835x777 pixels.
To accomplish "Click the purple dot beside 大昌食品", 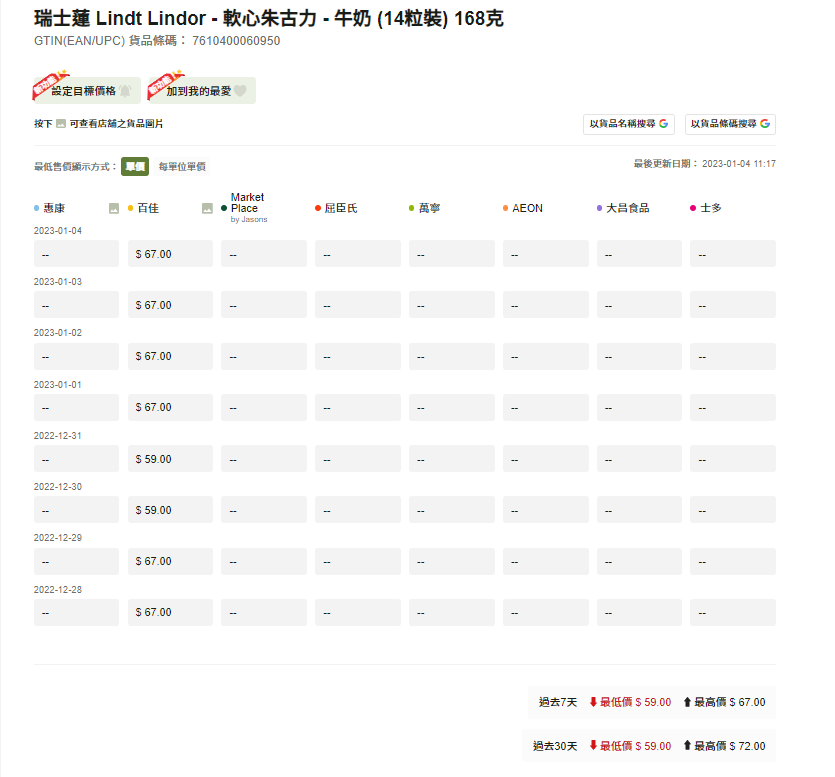I will 600,208.
